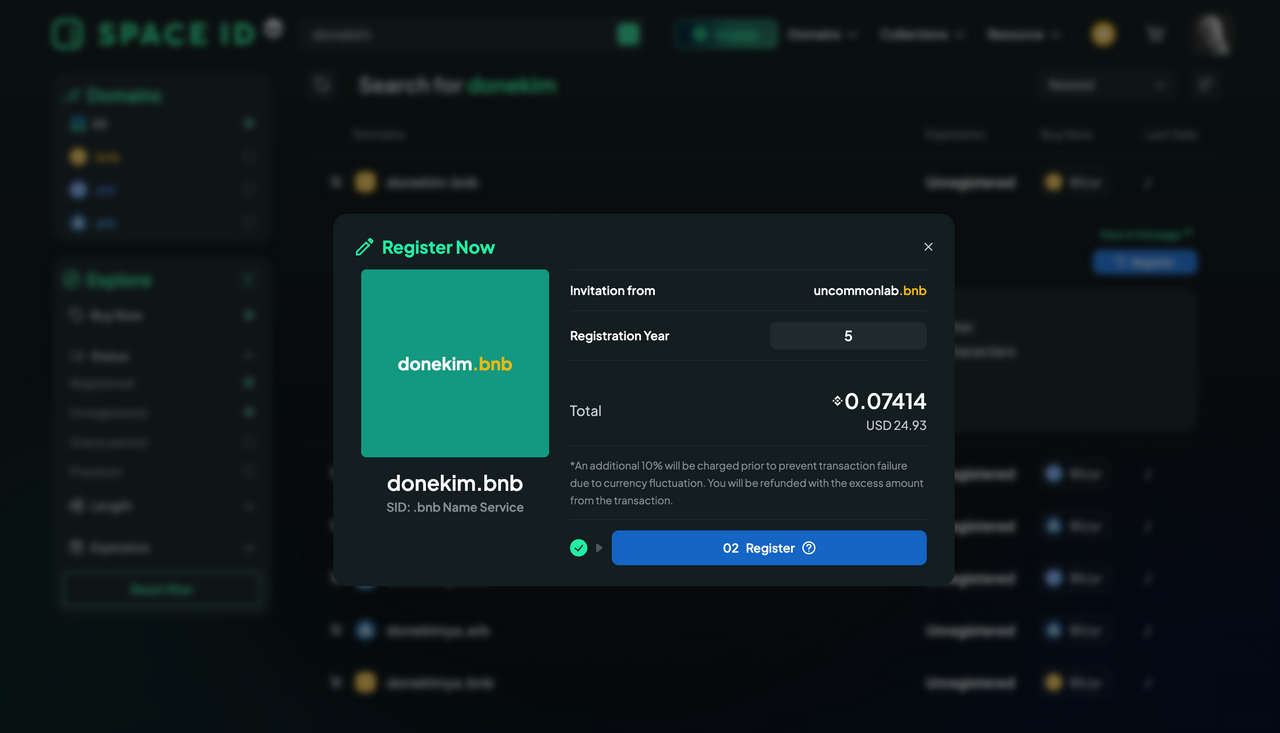Click the uncommonlab.bnb invitation name
1280x733 pixels.
coord(870,291)
